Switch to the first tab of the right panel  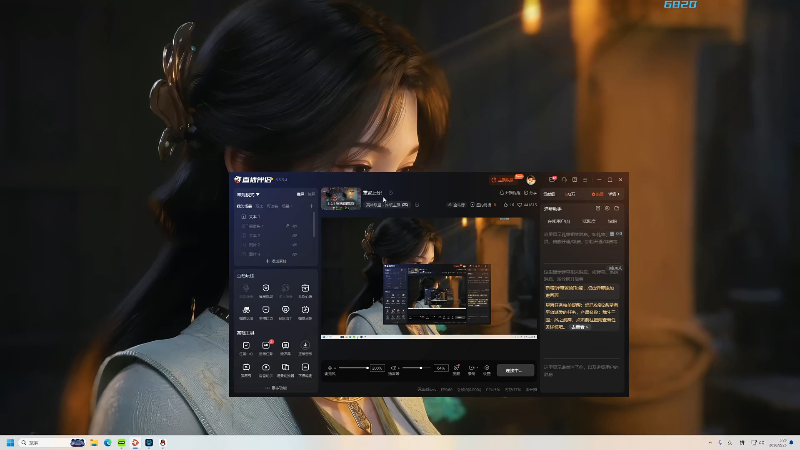[x=549, y=194]
